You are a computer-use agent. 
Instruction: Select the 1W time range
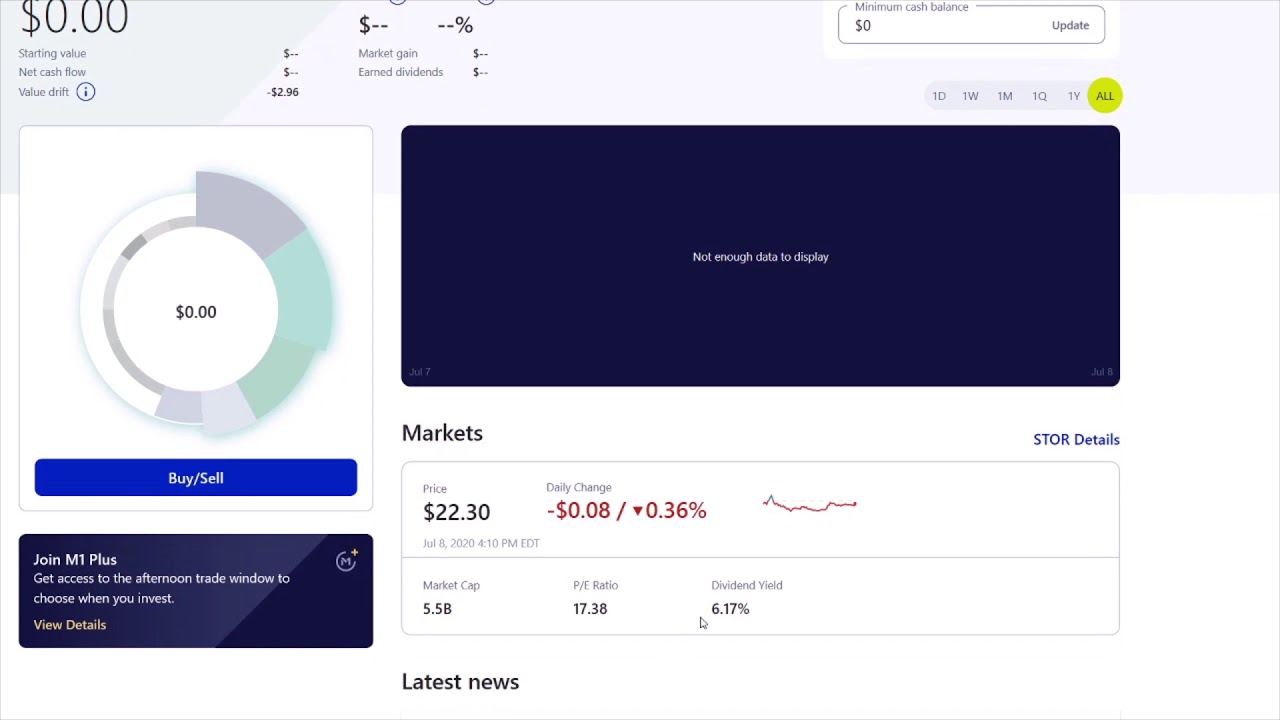(970, 96)
